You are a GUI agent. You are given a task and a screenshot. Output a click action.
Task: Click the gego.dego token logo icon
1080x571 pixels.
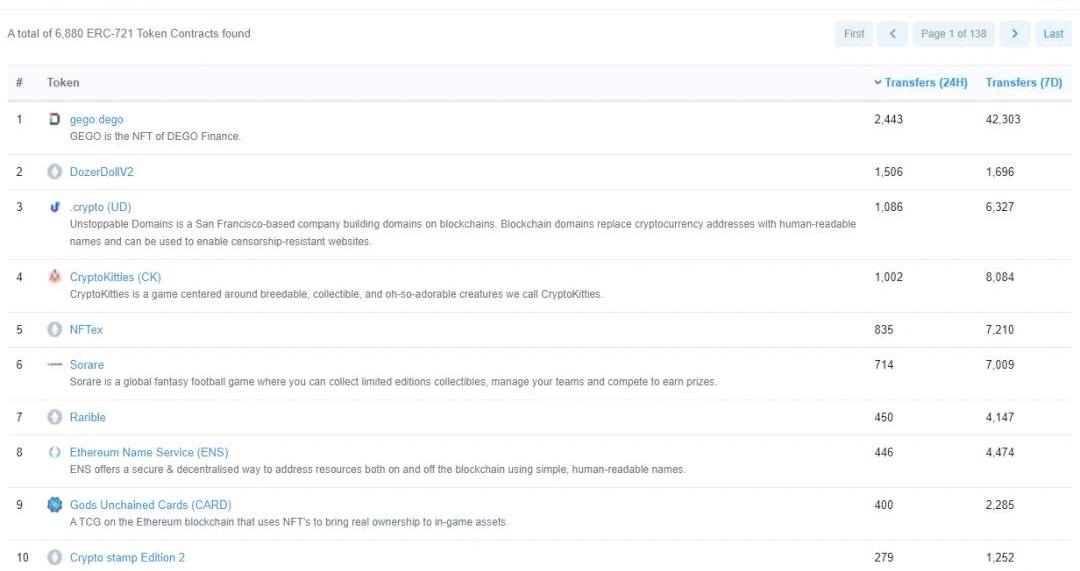click(54, 119)
